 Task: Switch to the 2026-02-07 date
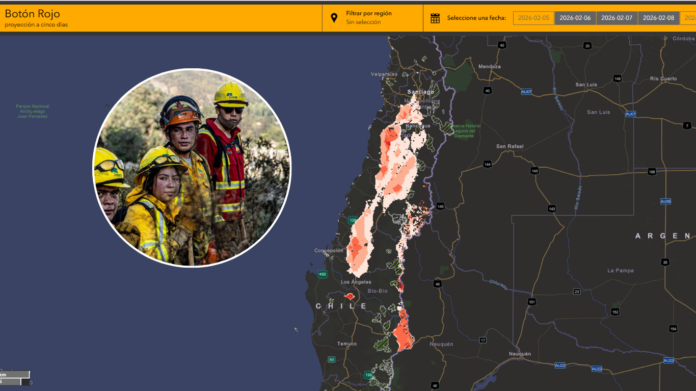click(x=617, y=18)
